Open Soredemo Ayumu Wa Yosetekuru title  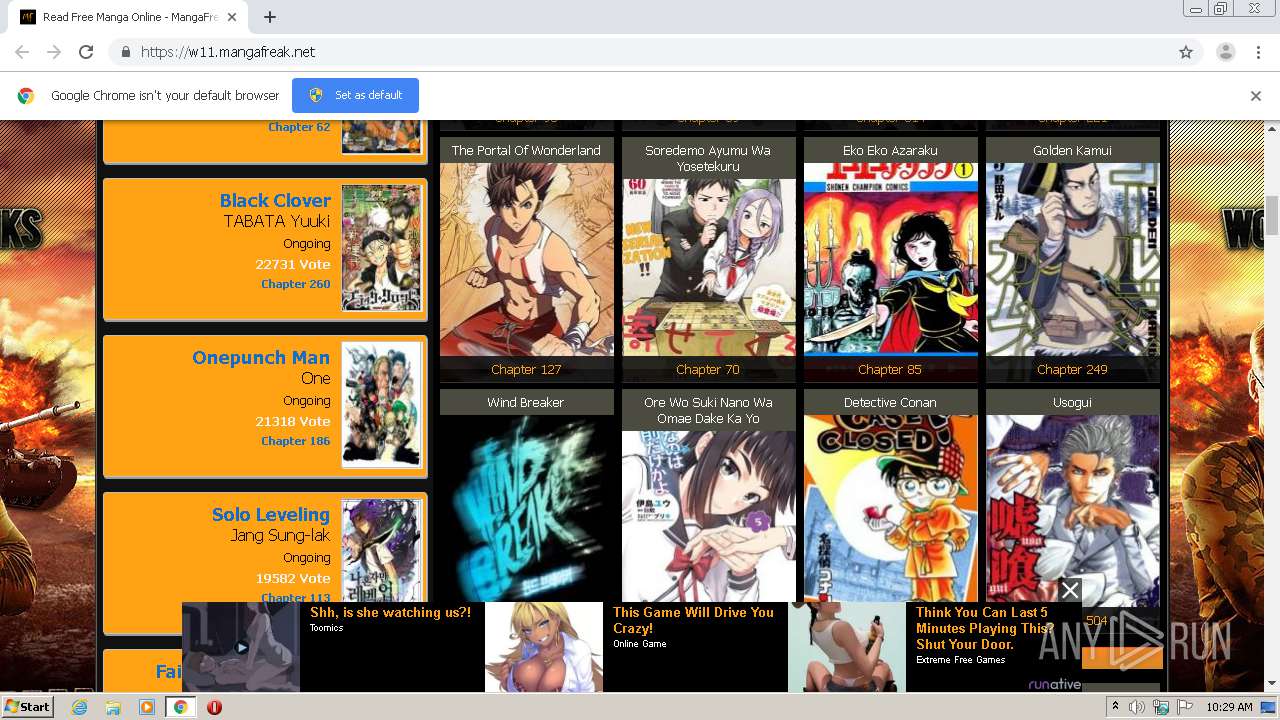click(708, 158)
